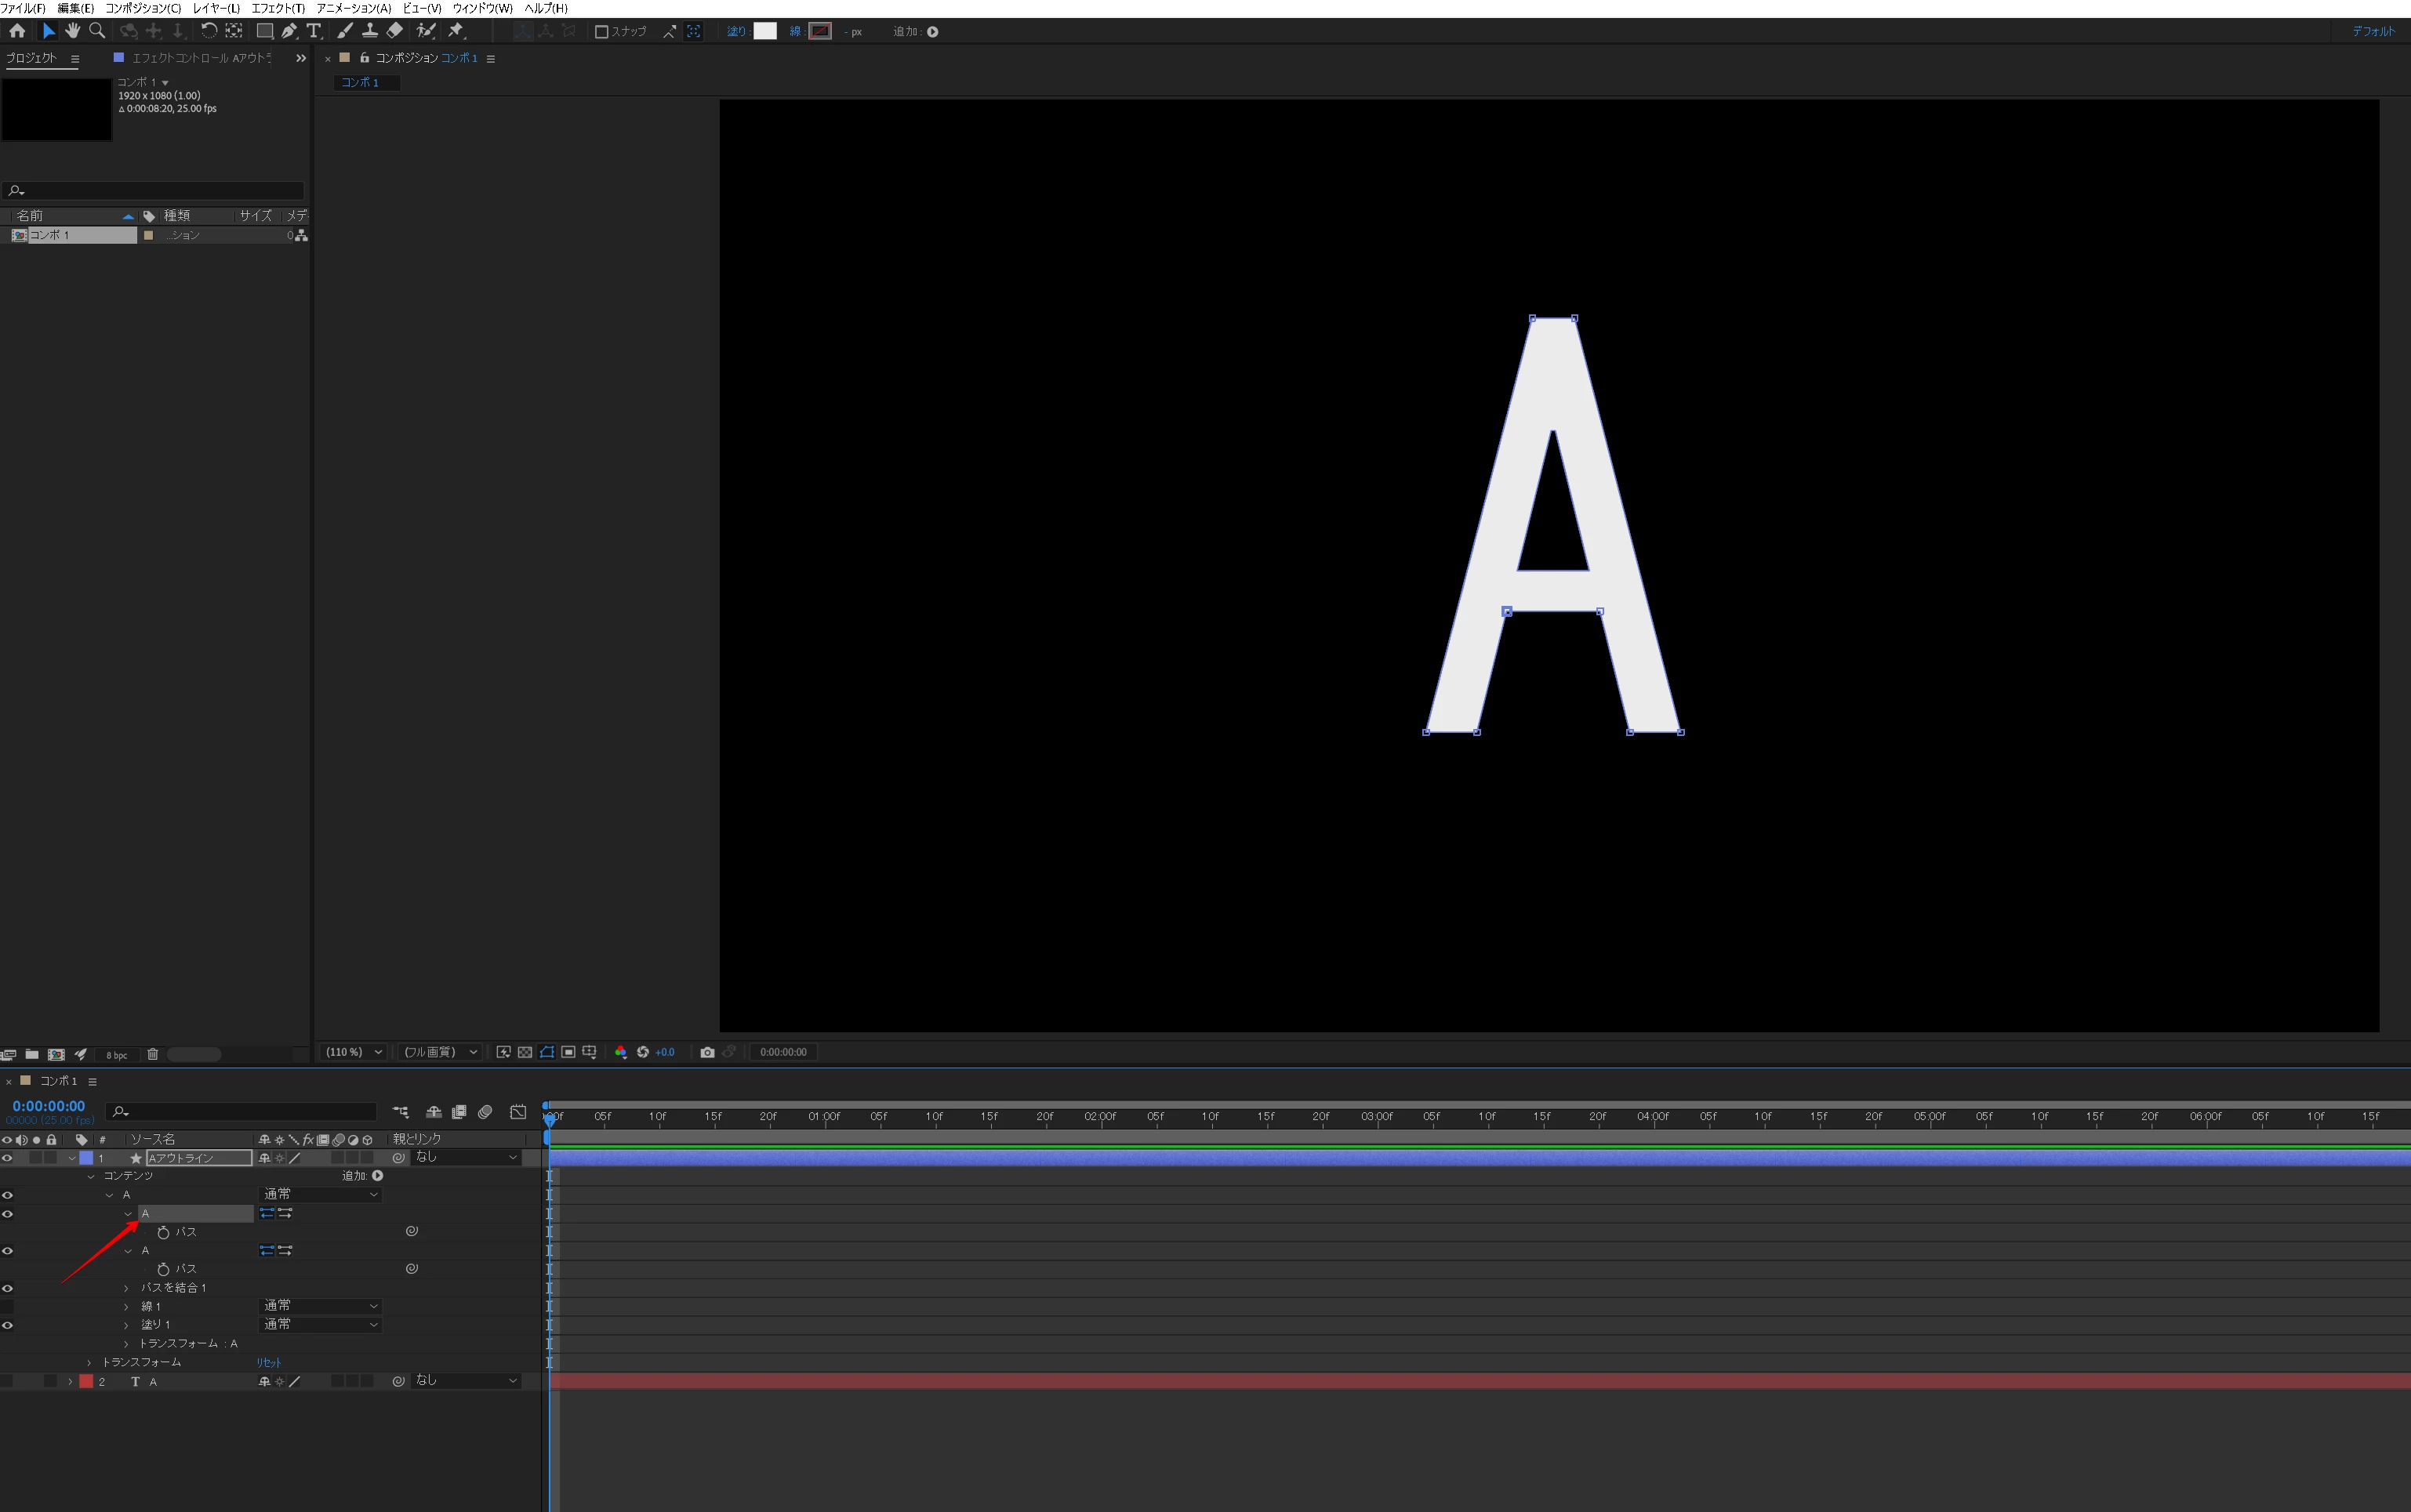Click the リセット transform link

[x=268, y=1363]
